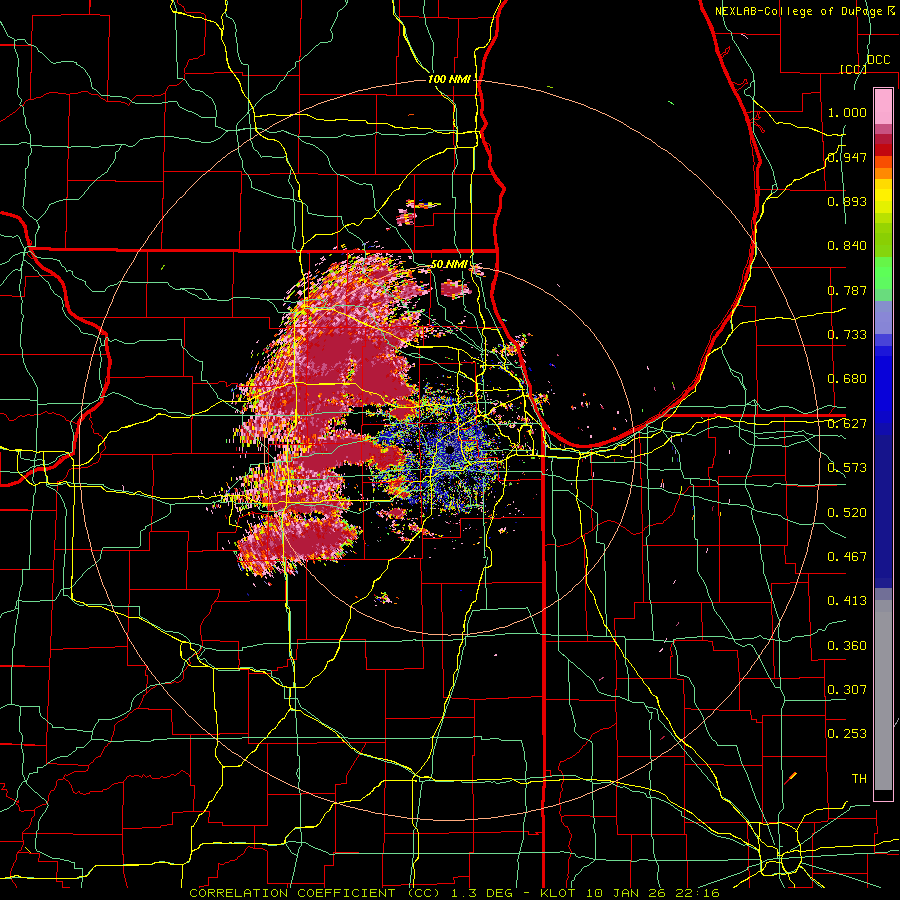Select the 0.467 scale value
The image size is (900, 900).
coord(847,557)
